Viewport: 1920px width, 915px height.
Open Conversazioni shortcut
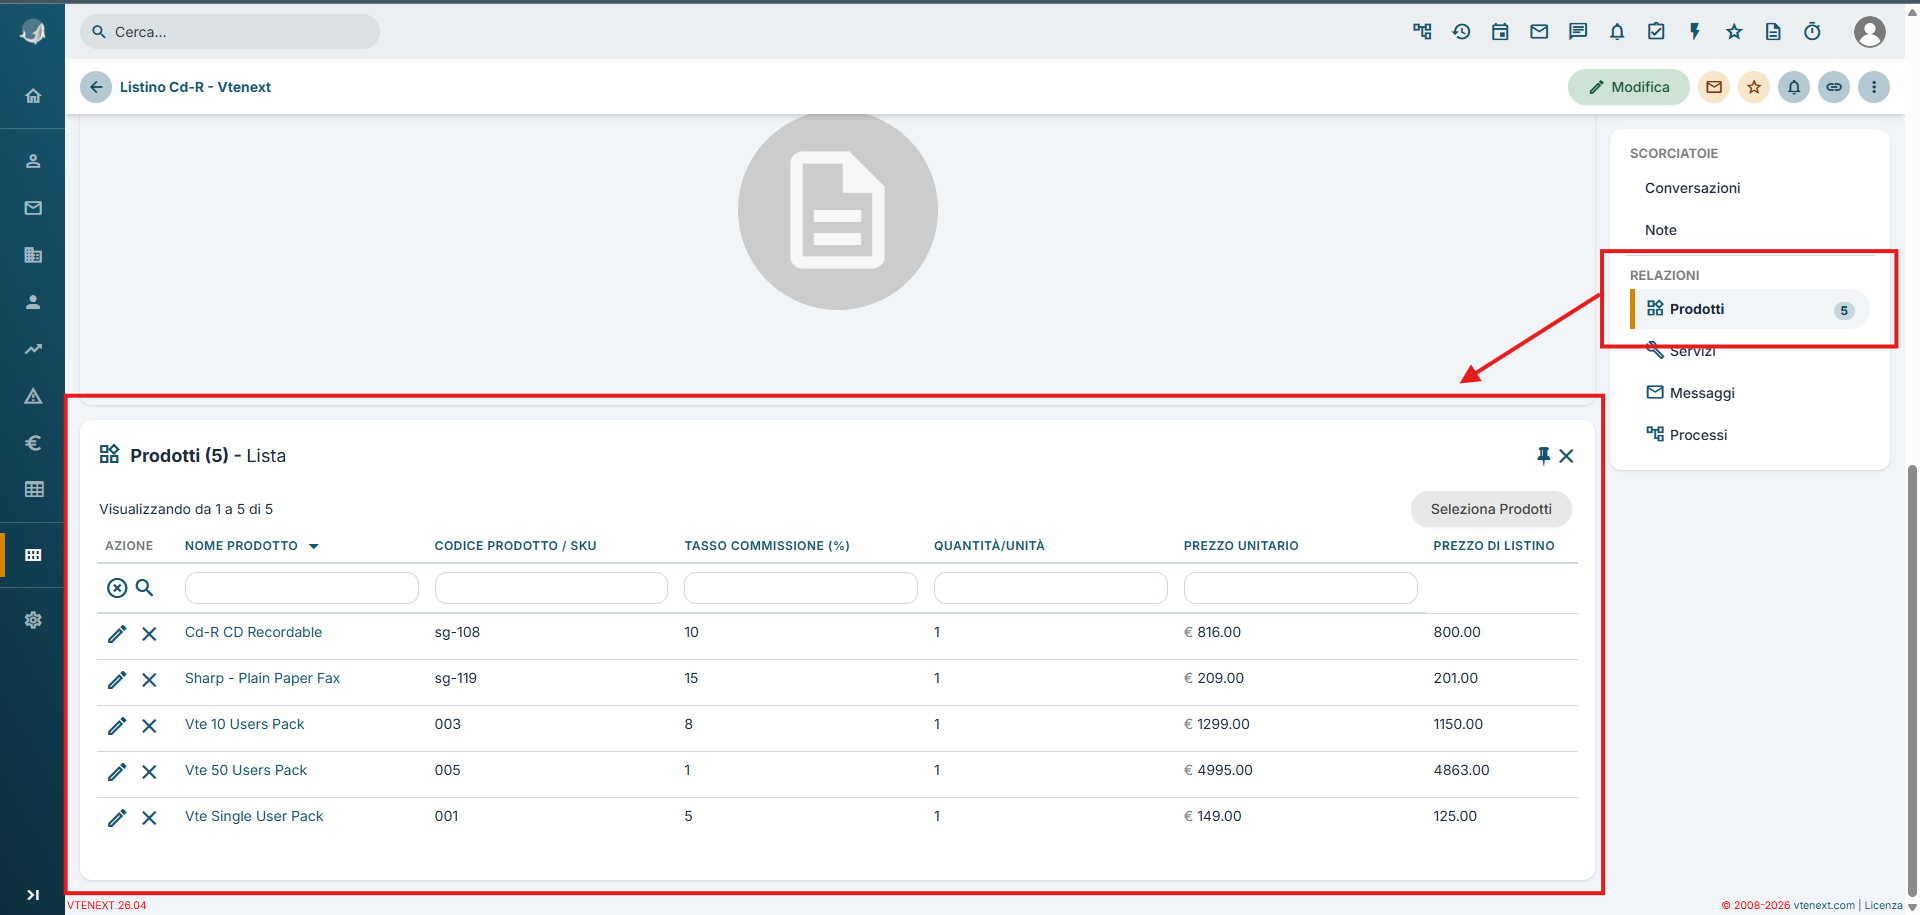coord(1692,188)
